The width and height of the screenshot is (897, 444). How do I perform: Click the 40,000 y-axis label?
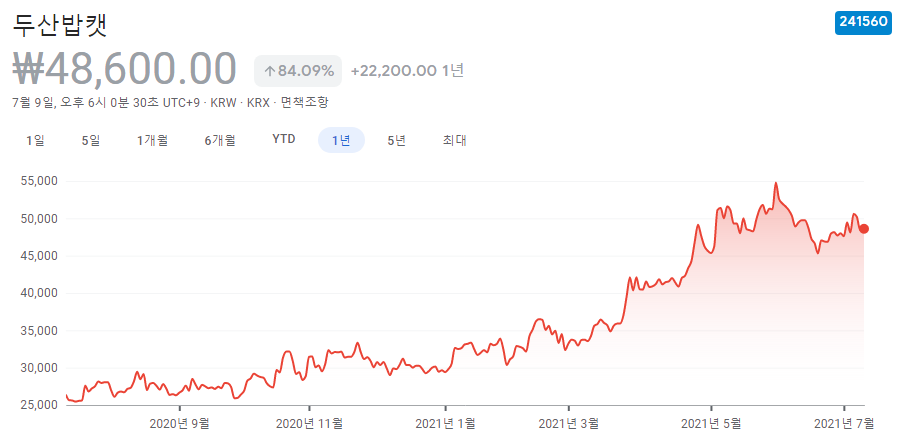tap(38, 294)
